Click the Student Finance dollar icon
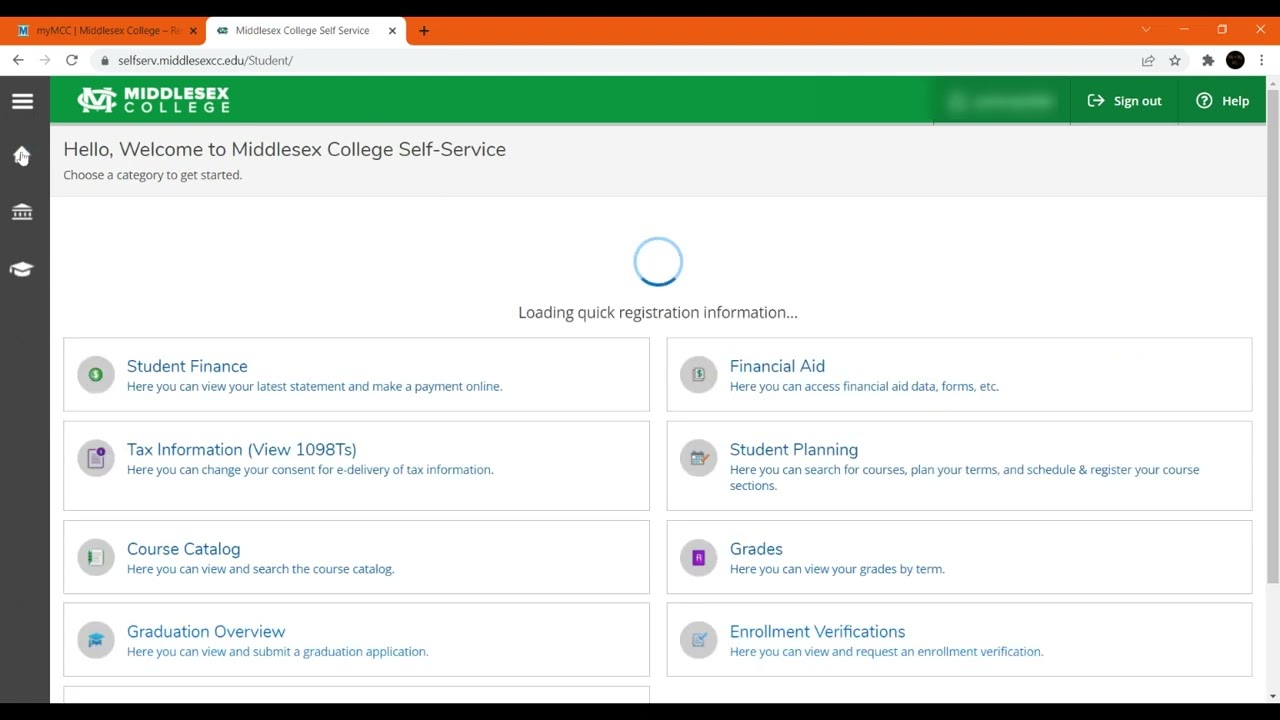The image size is (1280, 720). point(96,375)
